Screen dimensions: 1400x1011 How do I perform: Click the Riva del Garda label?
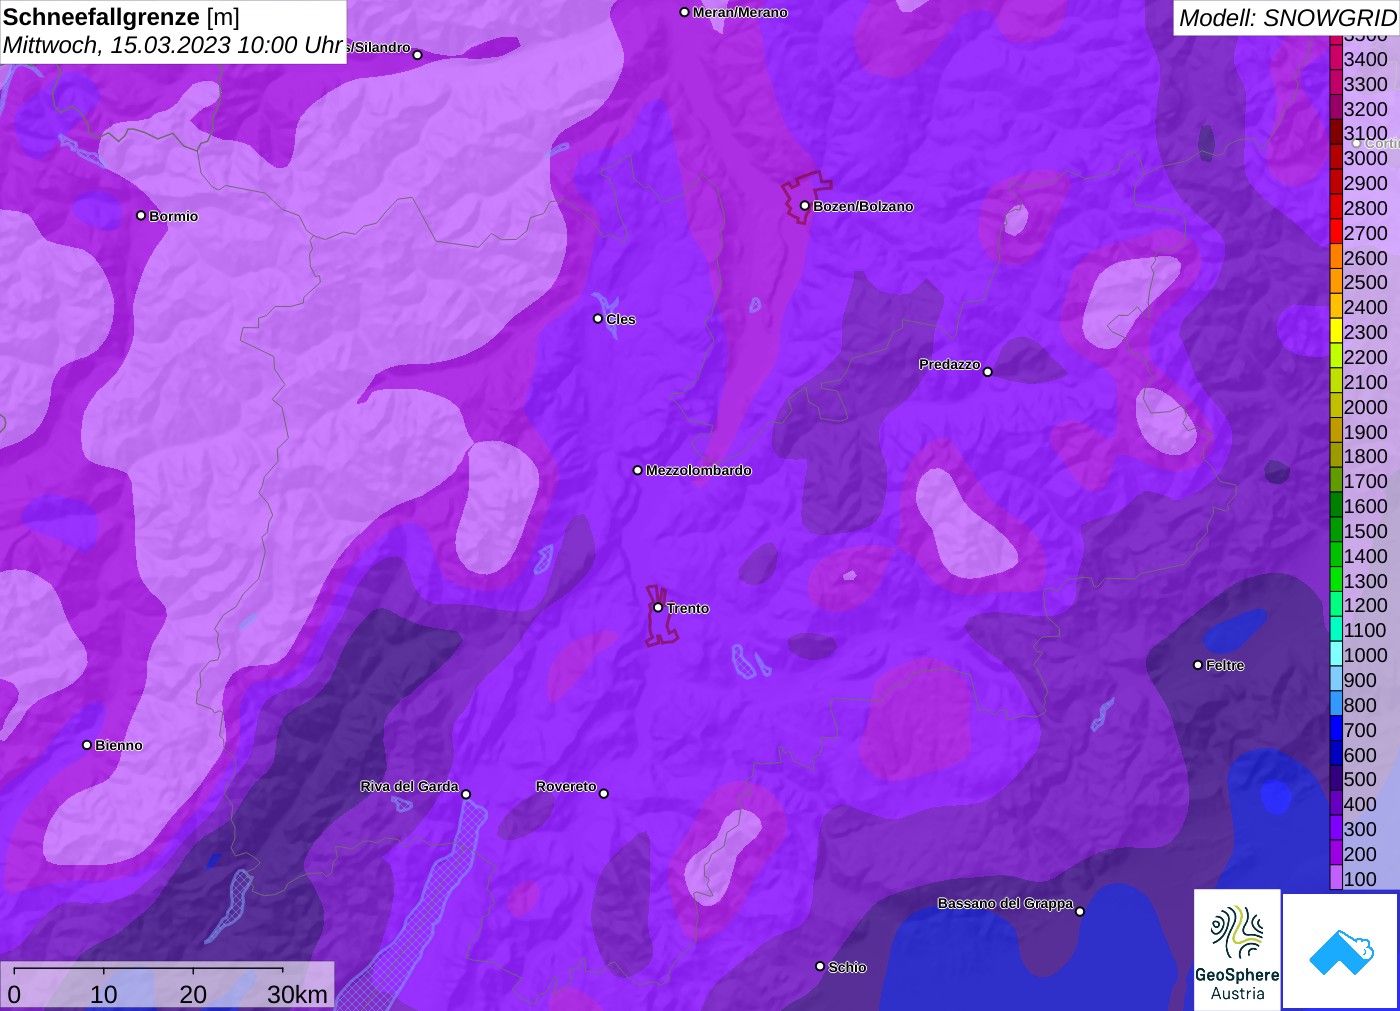click(x=409, y=786)
